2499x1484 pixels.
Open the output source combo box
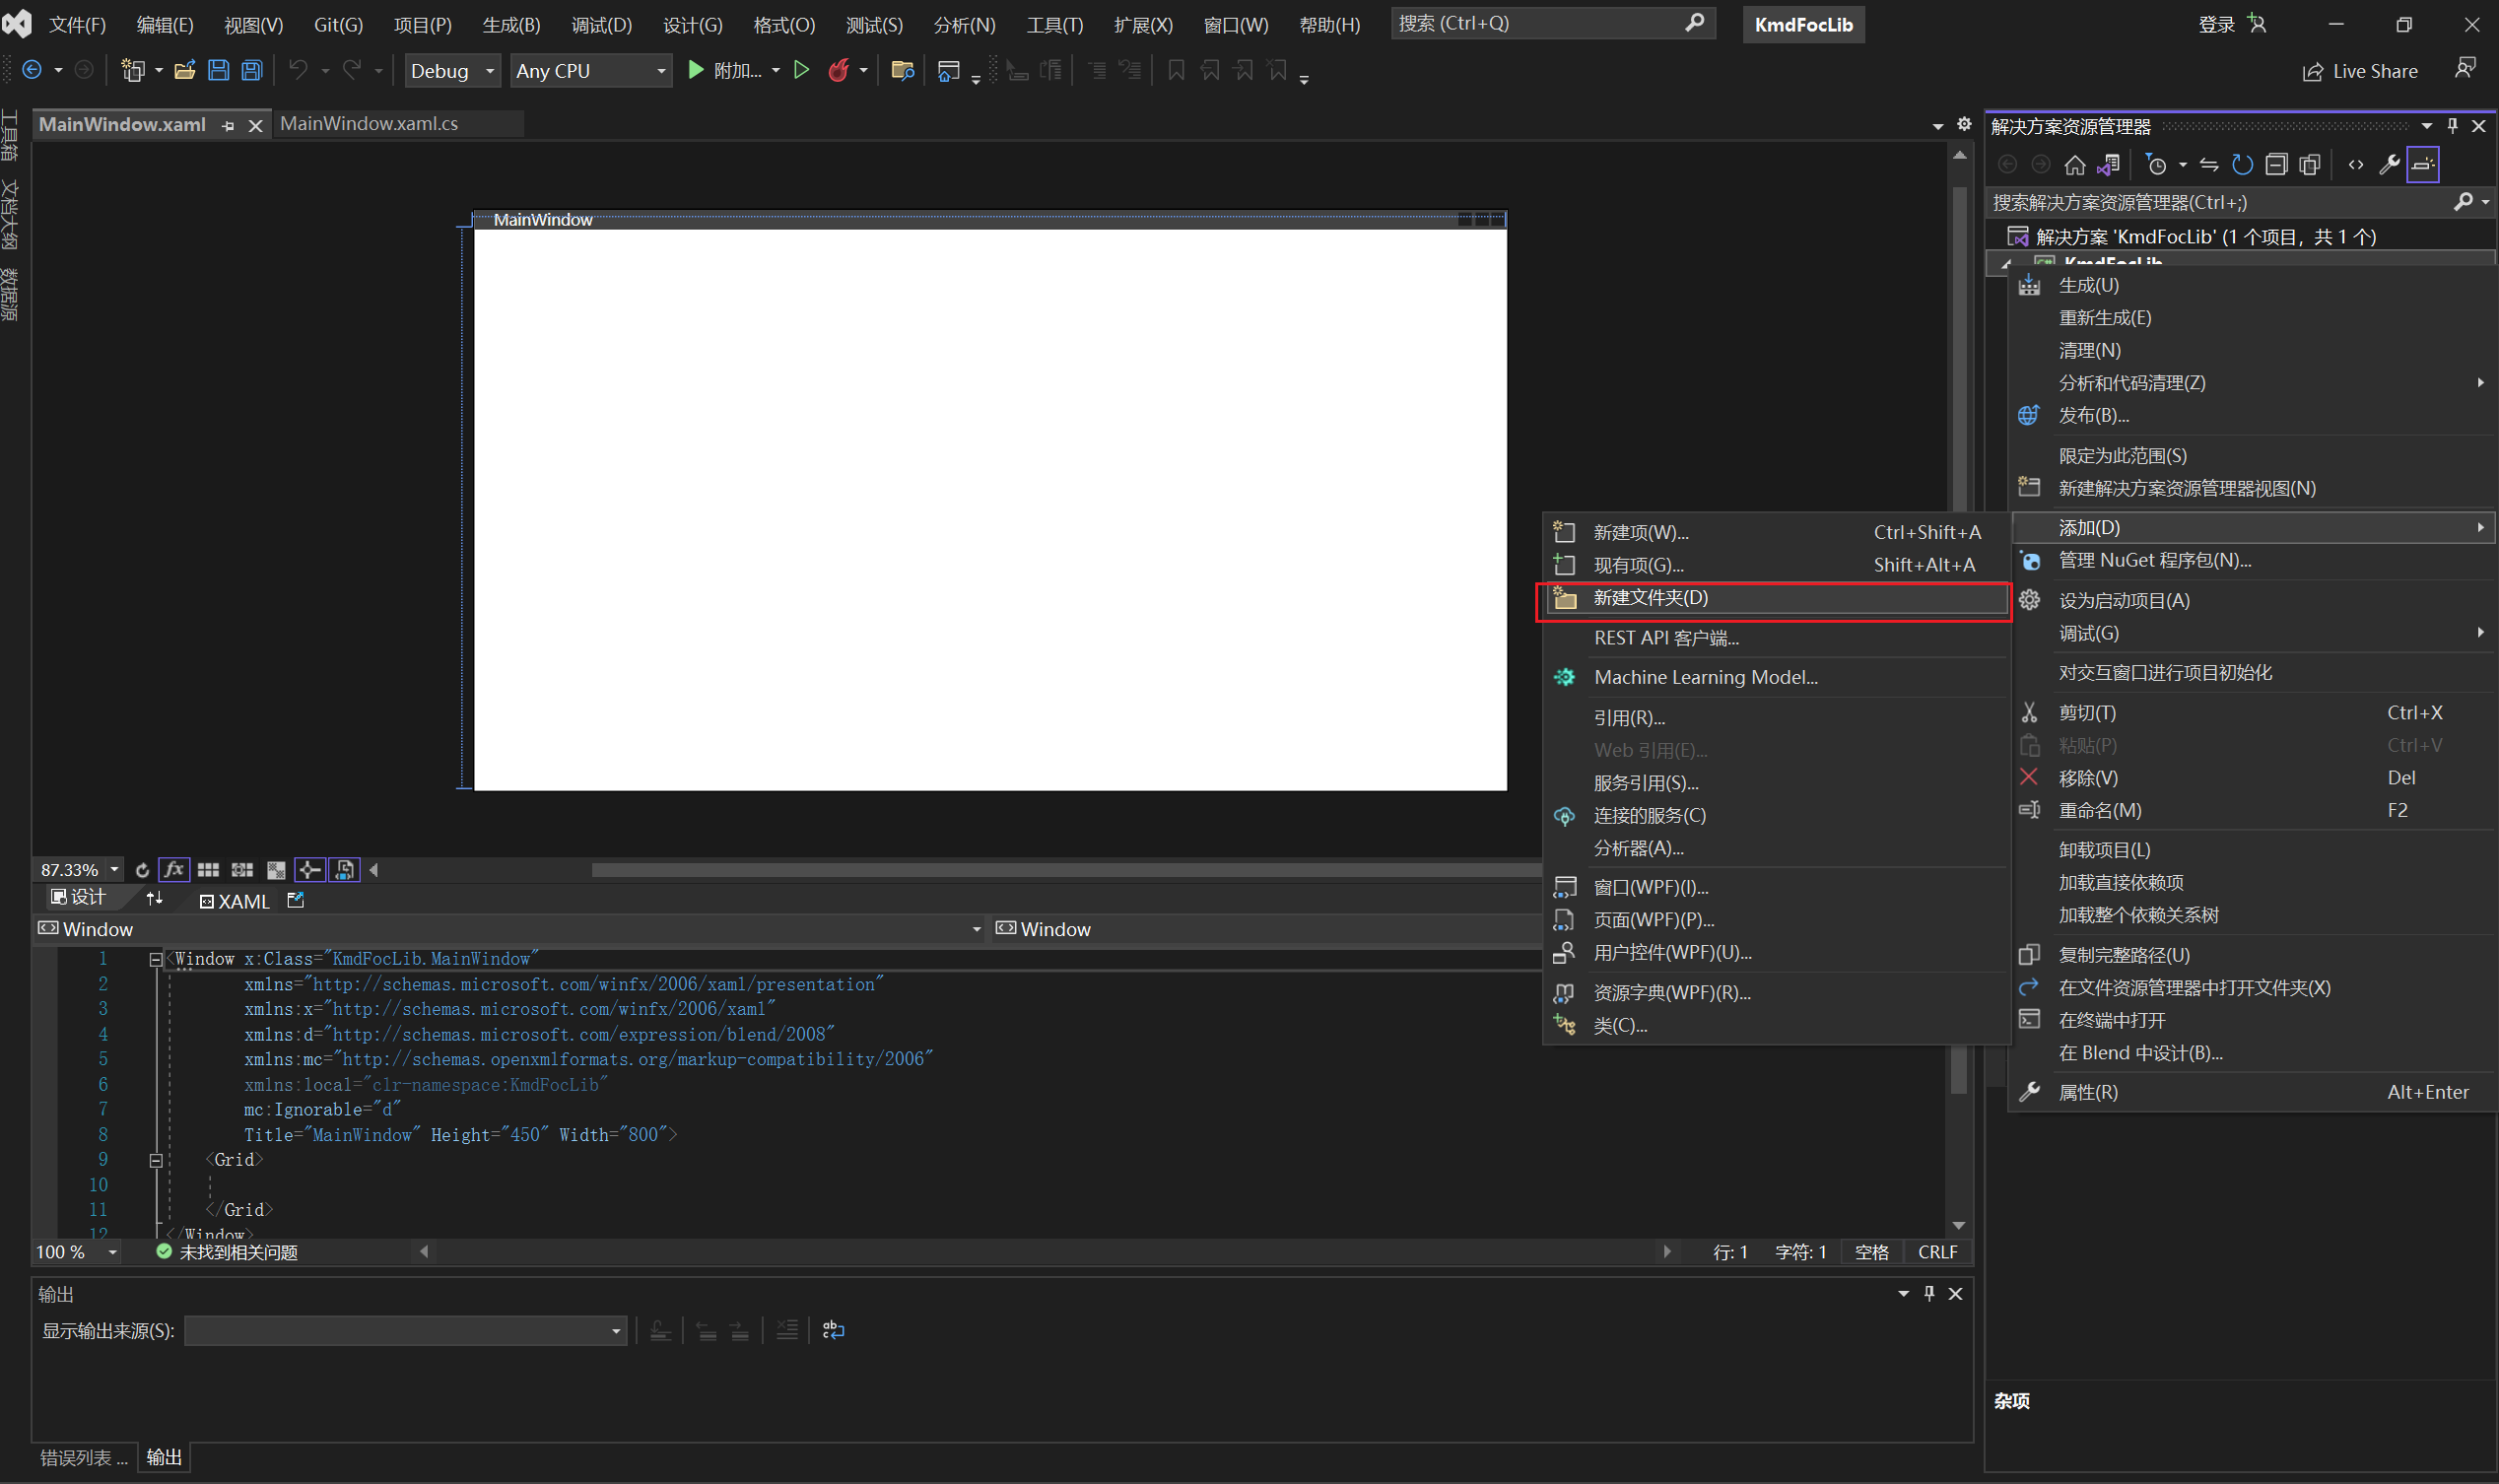[405, 1331]
